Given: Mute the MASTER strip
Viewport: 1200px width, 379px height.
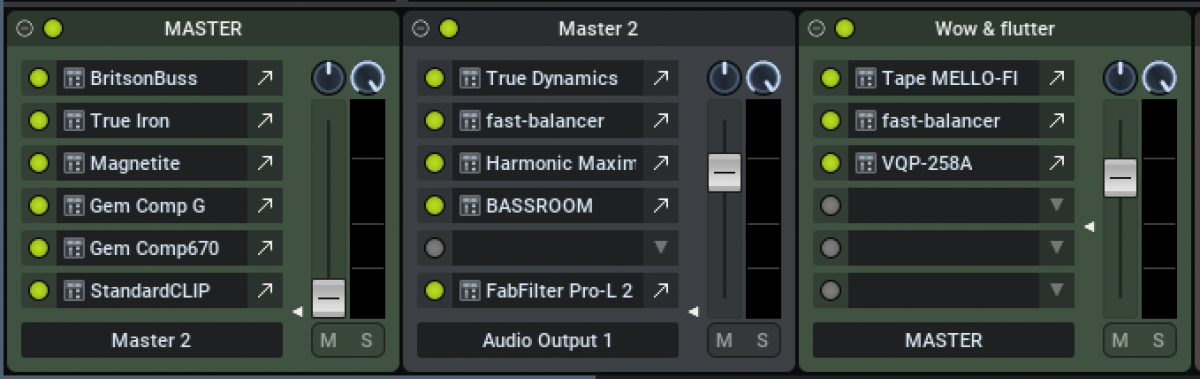Looking at the screenshot, I should point(329,341).
